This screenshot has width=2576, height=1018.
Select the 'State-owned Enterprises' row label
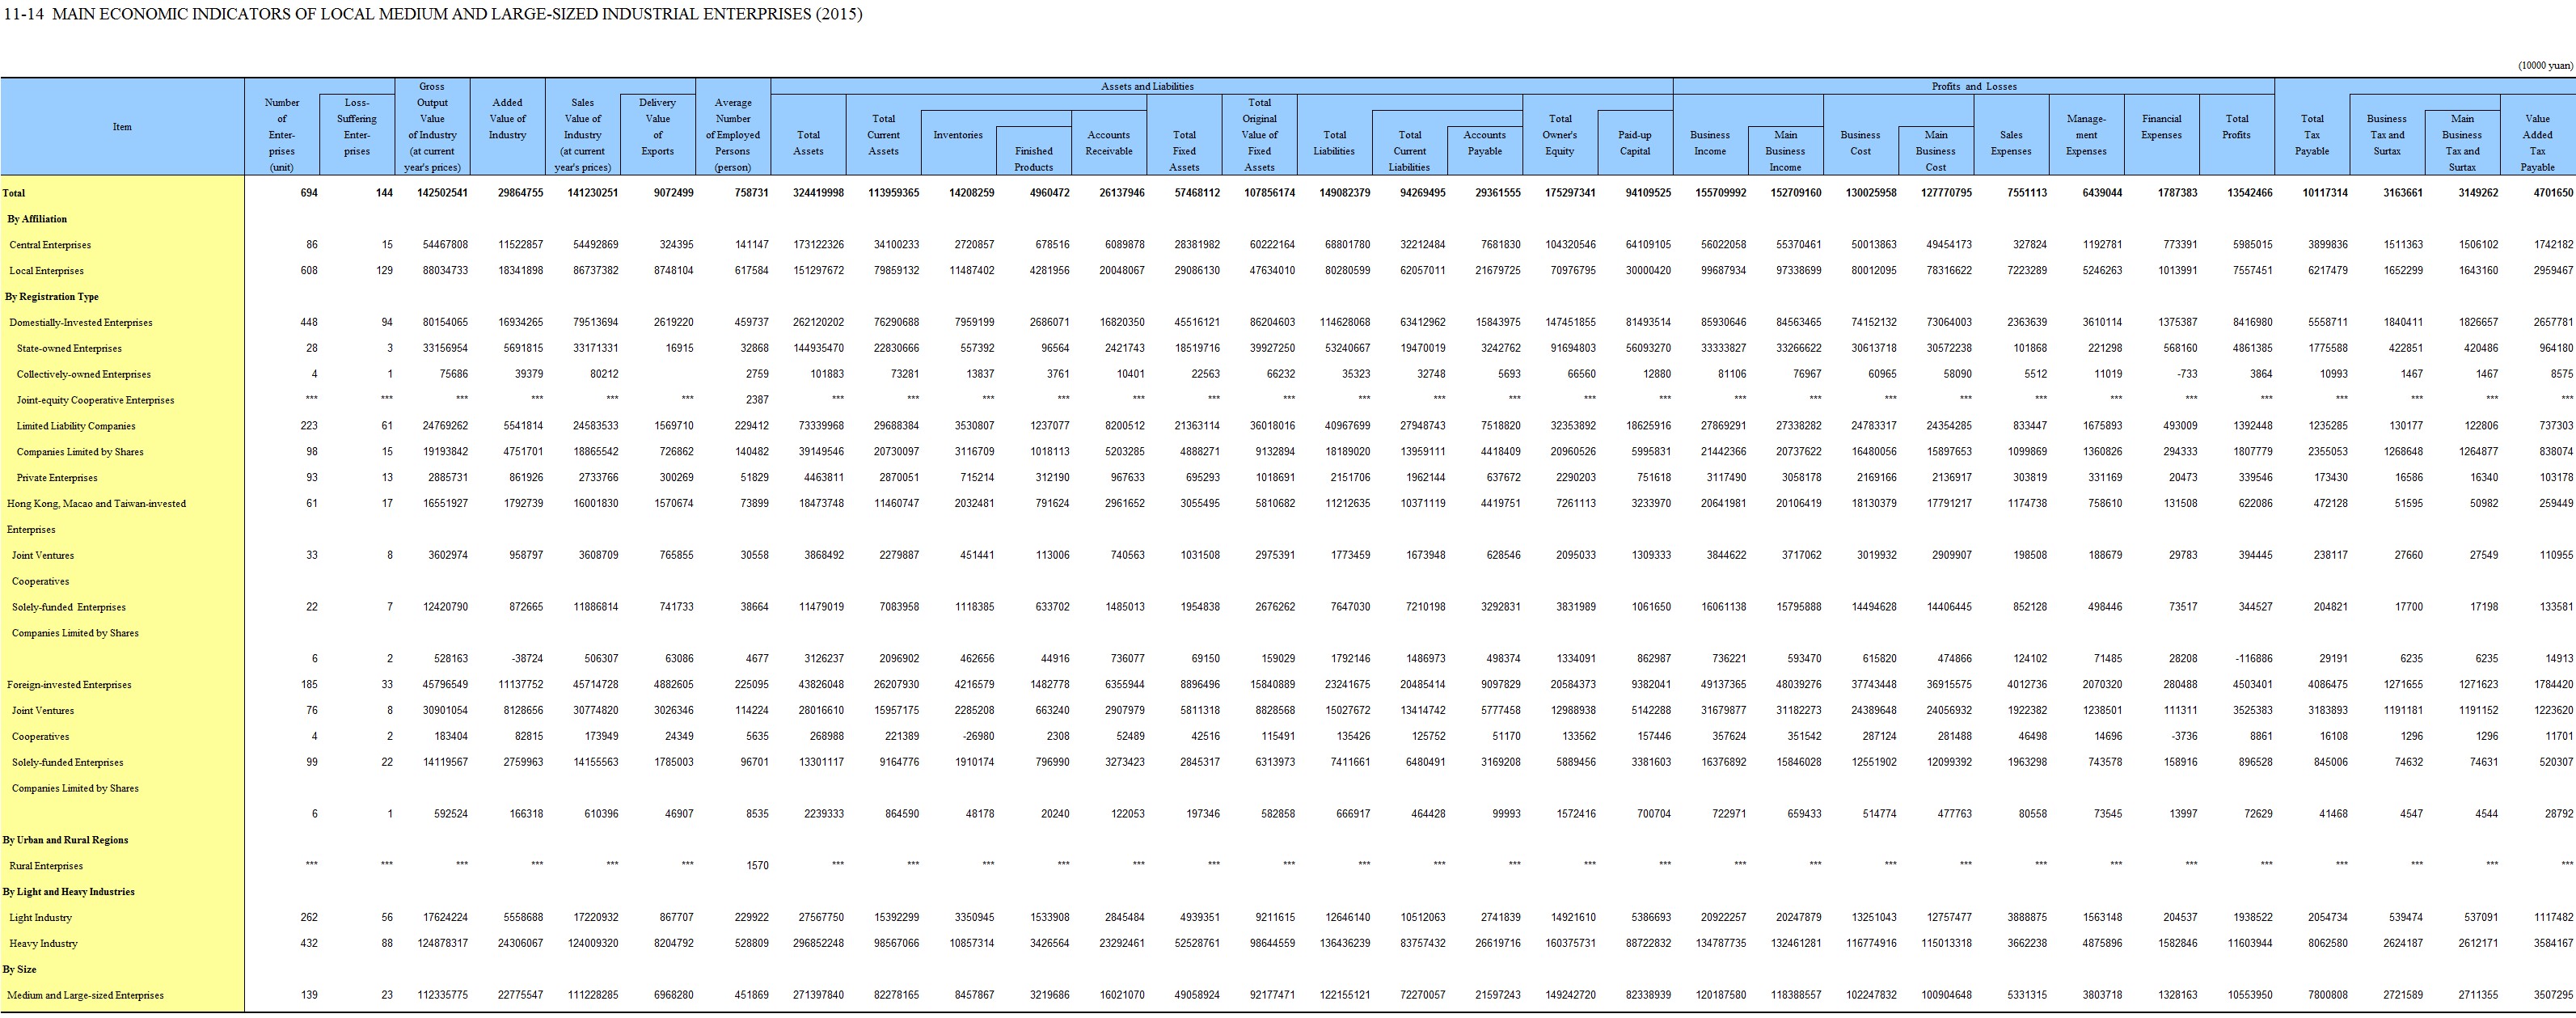(69, 349)
